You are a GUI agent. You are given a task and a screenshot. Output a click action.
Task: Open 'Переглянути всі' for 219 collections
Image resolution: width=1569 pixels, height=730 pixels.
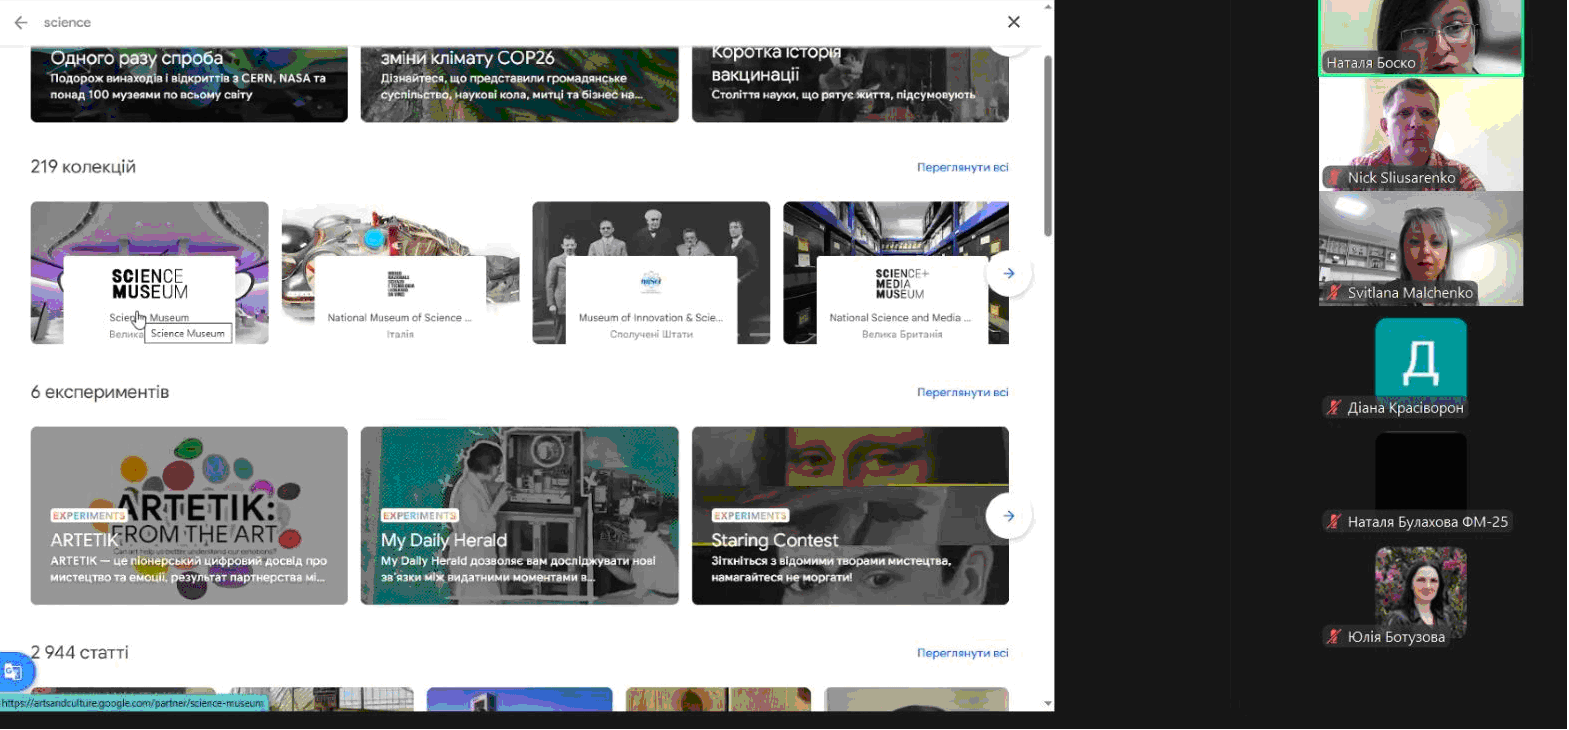[962, 168]
